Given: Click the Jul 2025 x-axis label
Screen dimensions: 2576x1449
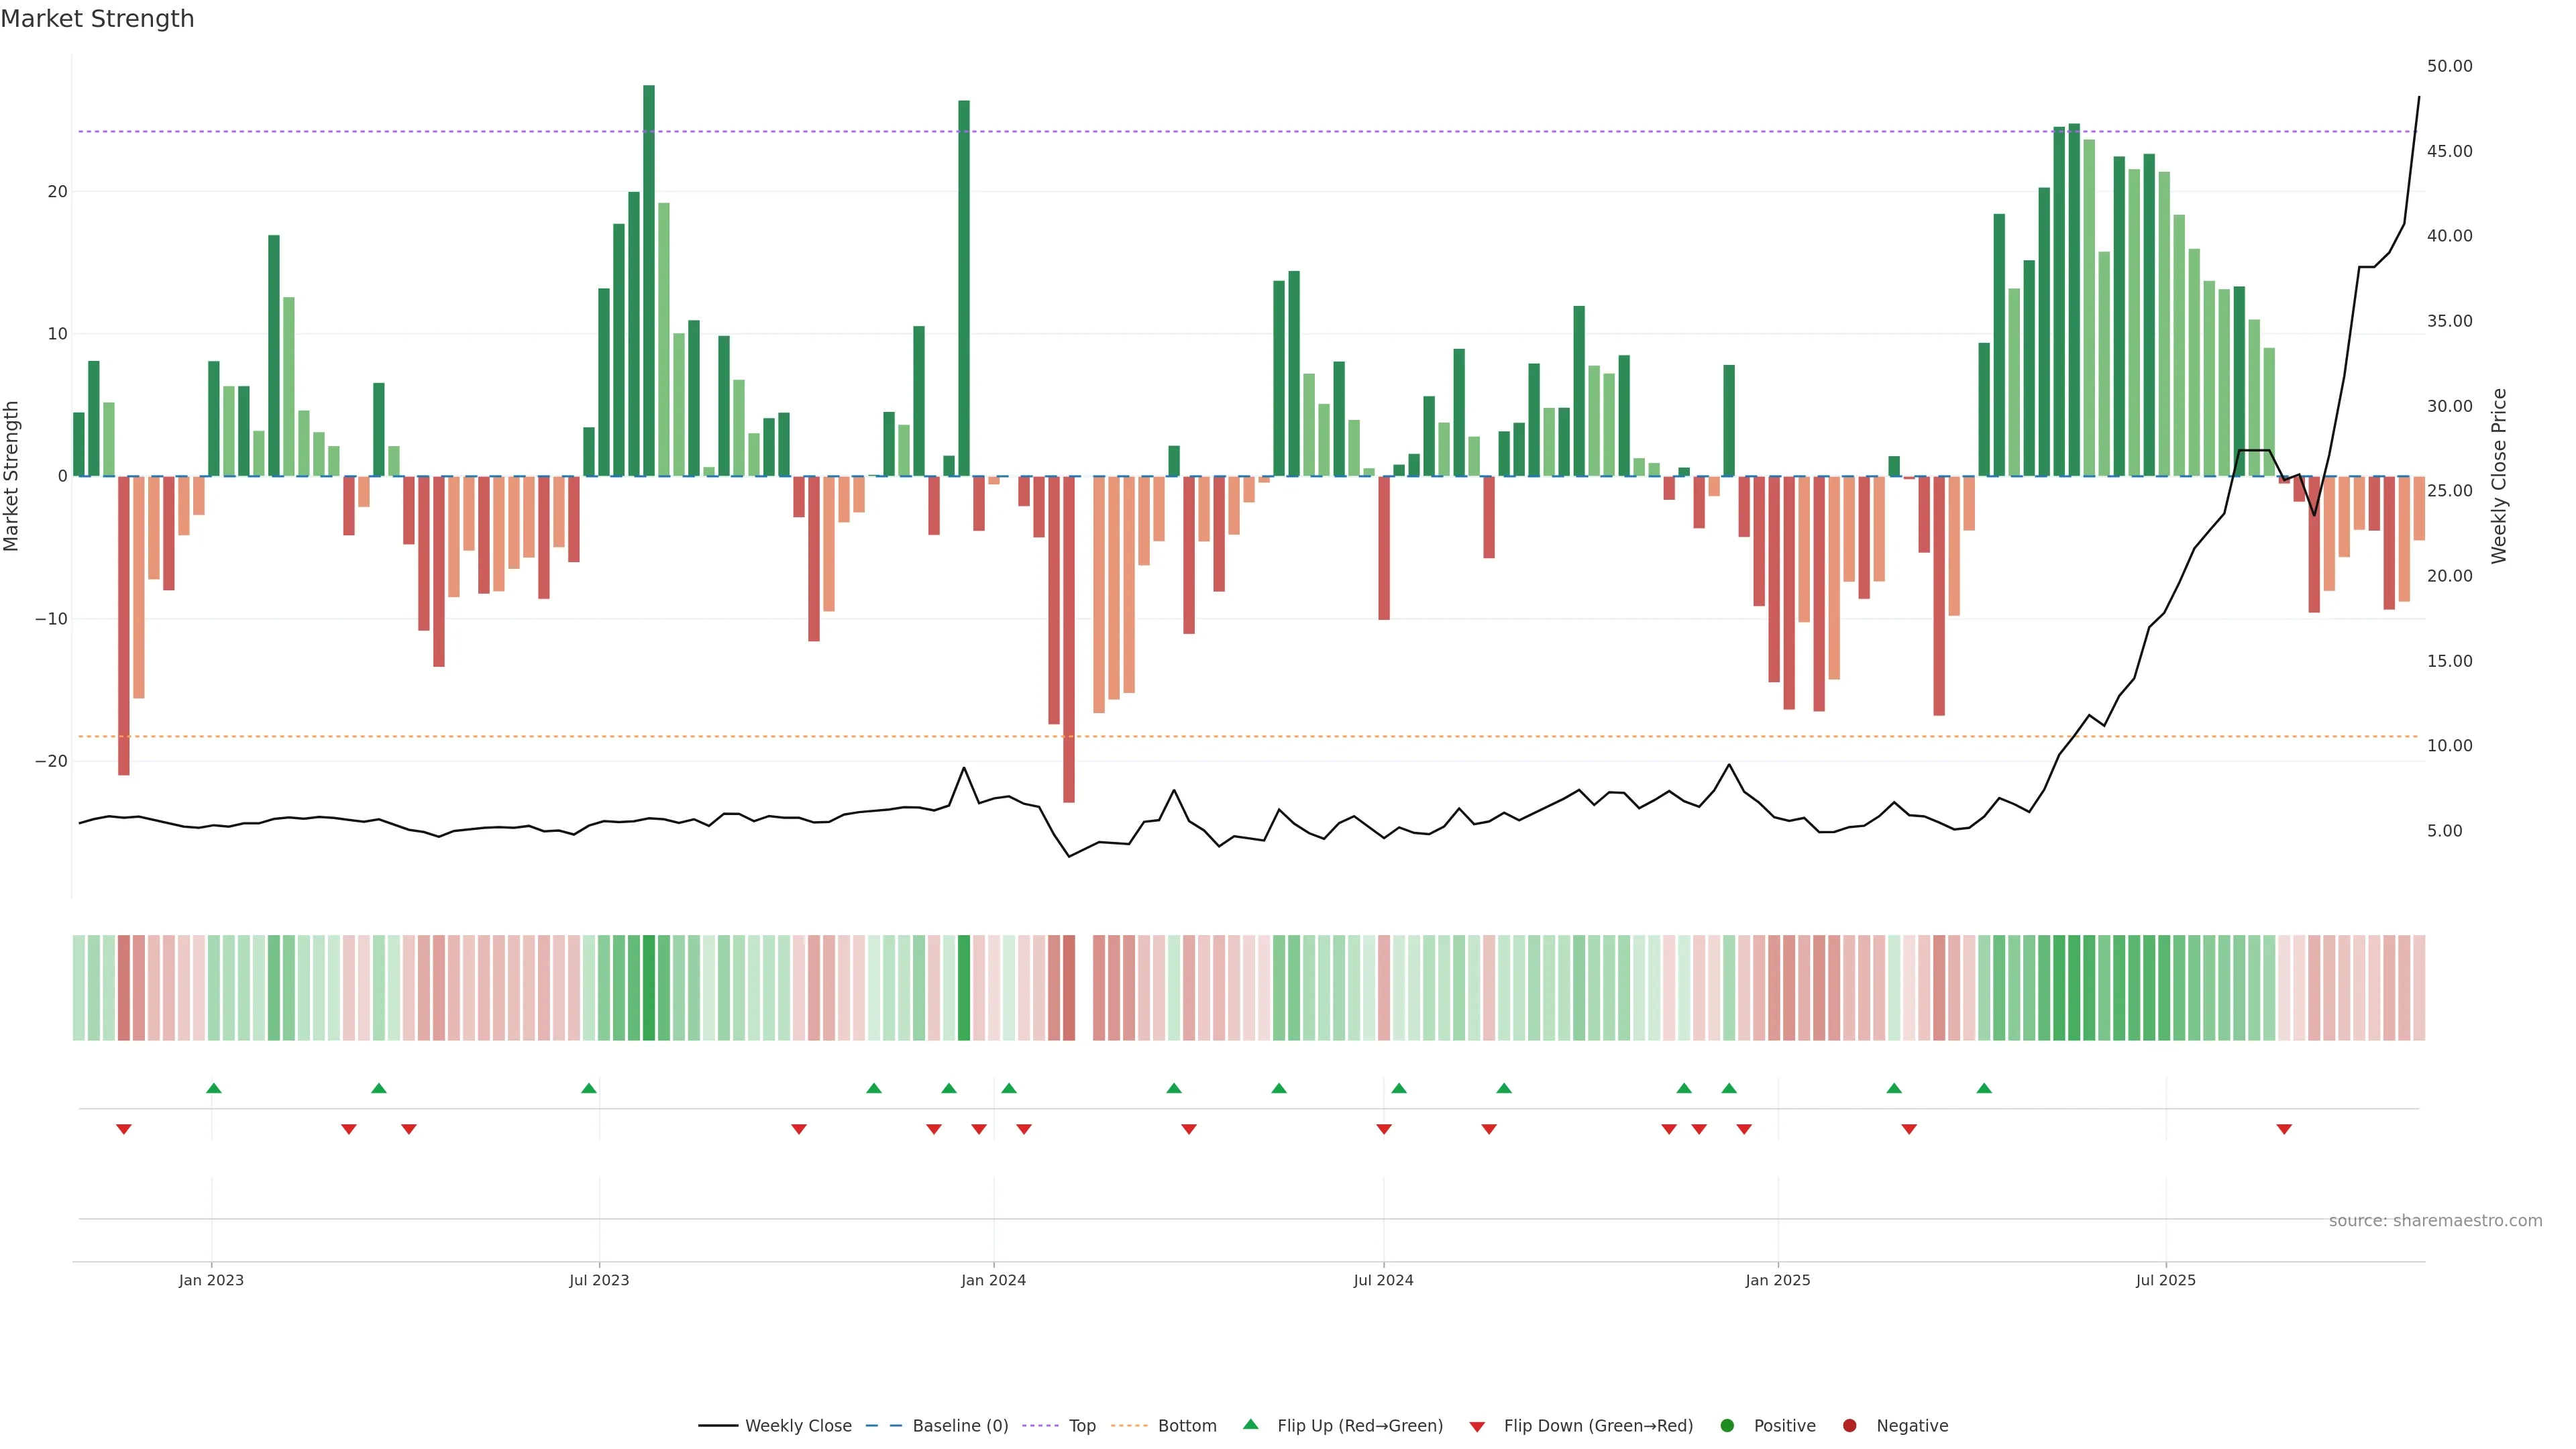Looking at the screenshot, I should [x=2165, y=1280].
